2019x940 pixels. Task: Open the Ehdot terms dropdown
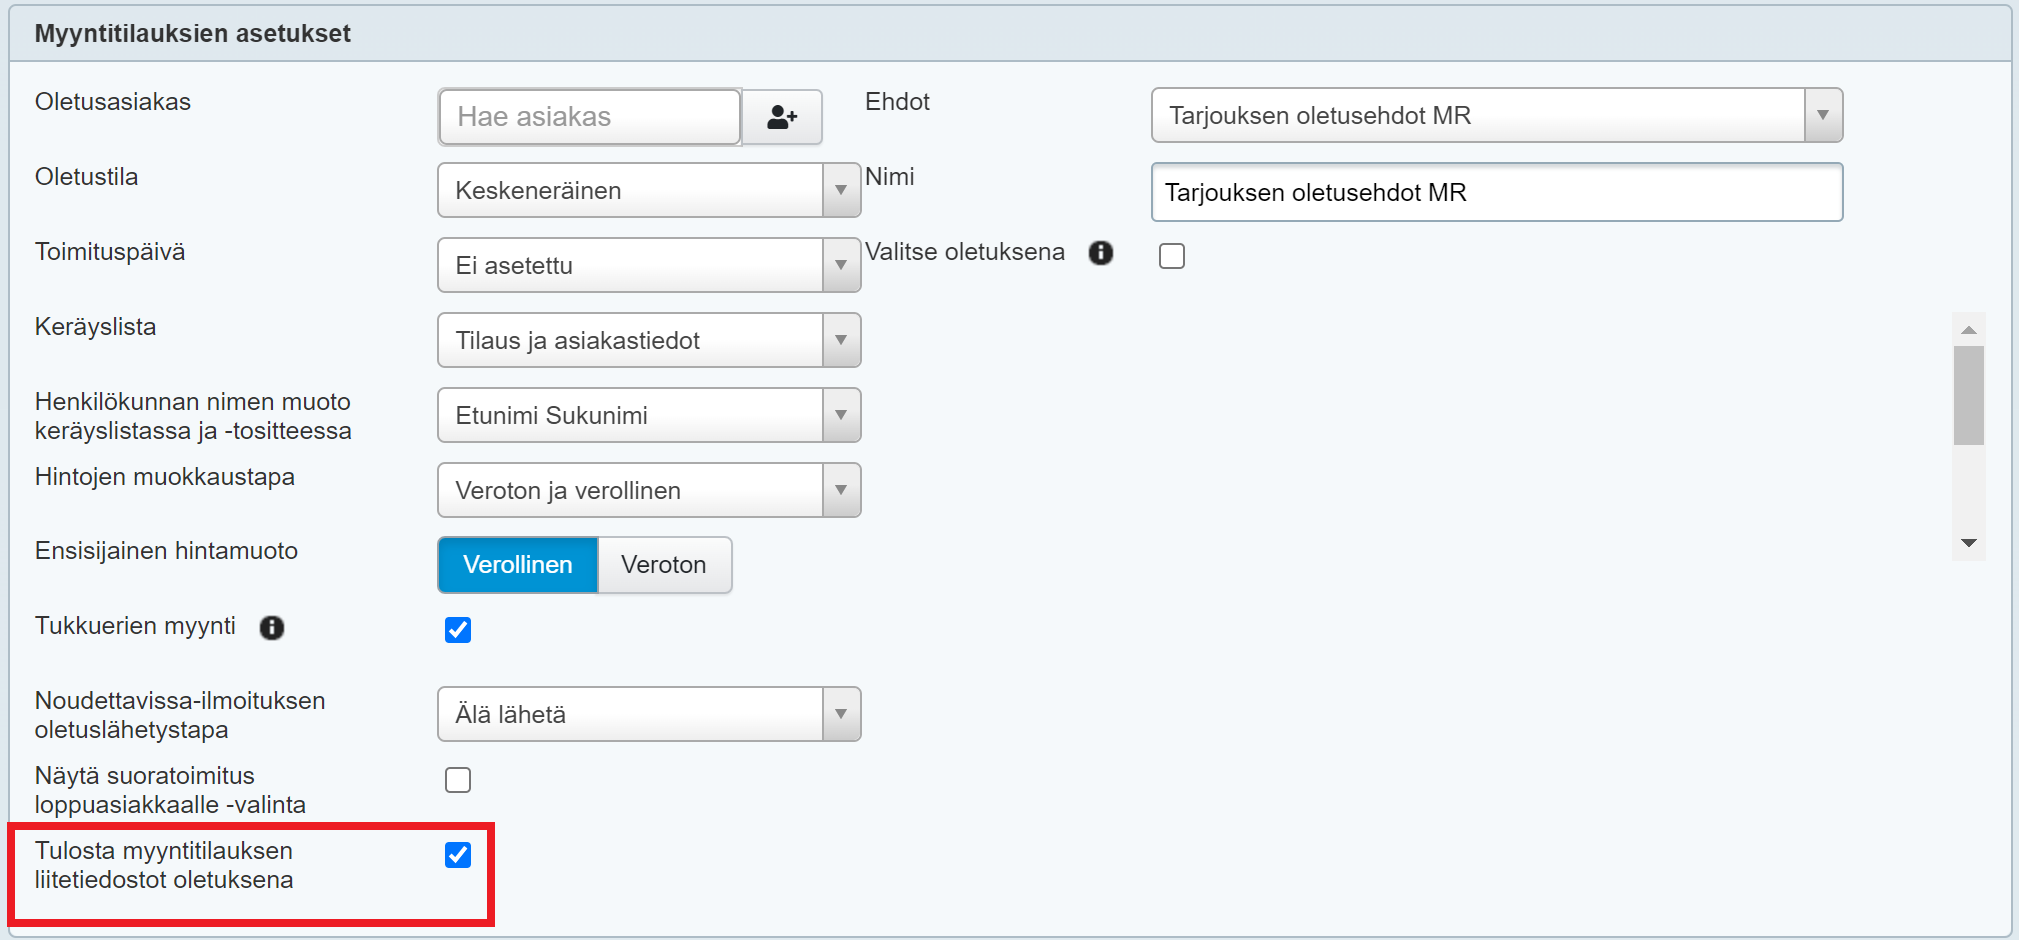tap(1496, 115)
